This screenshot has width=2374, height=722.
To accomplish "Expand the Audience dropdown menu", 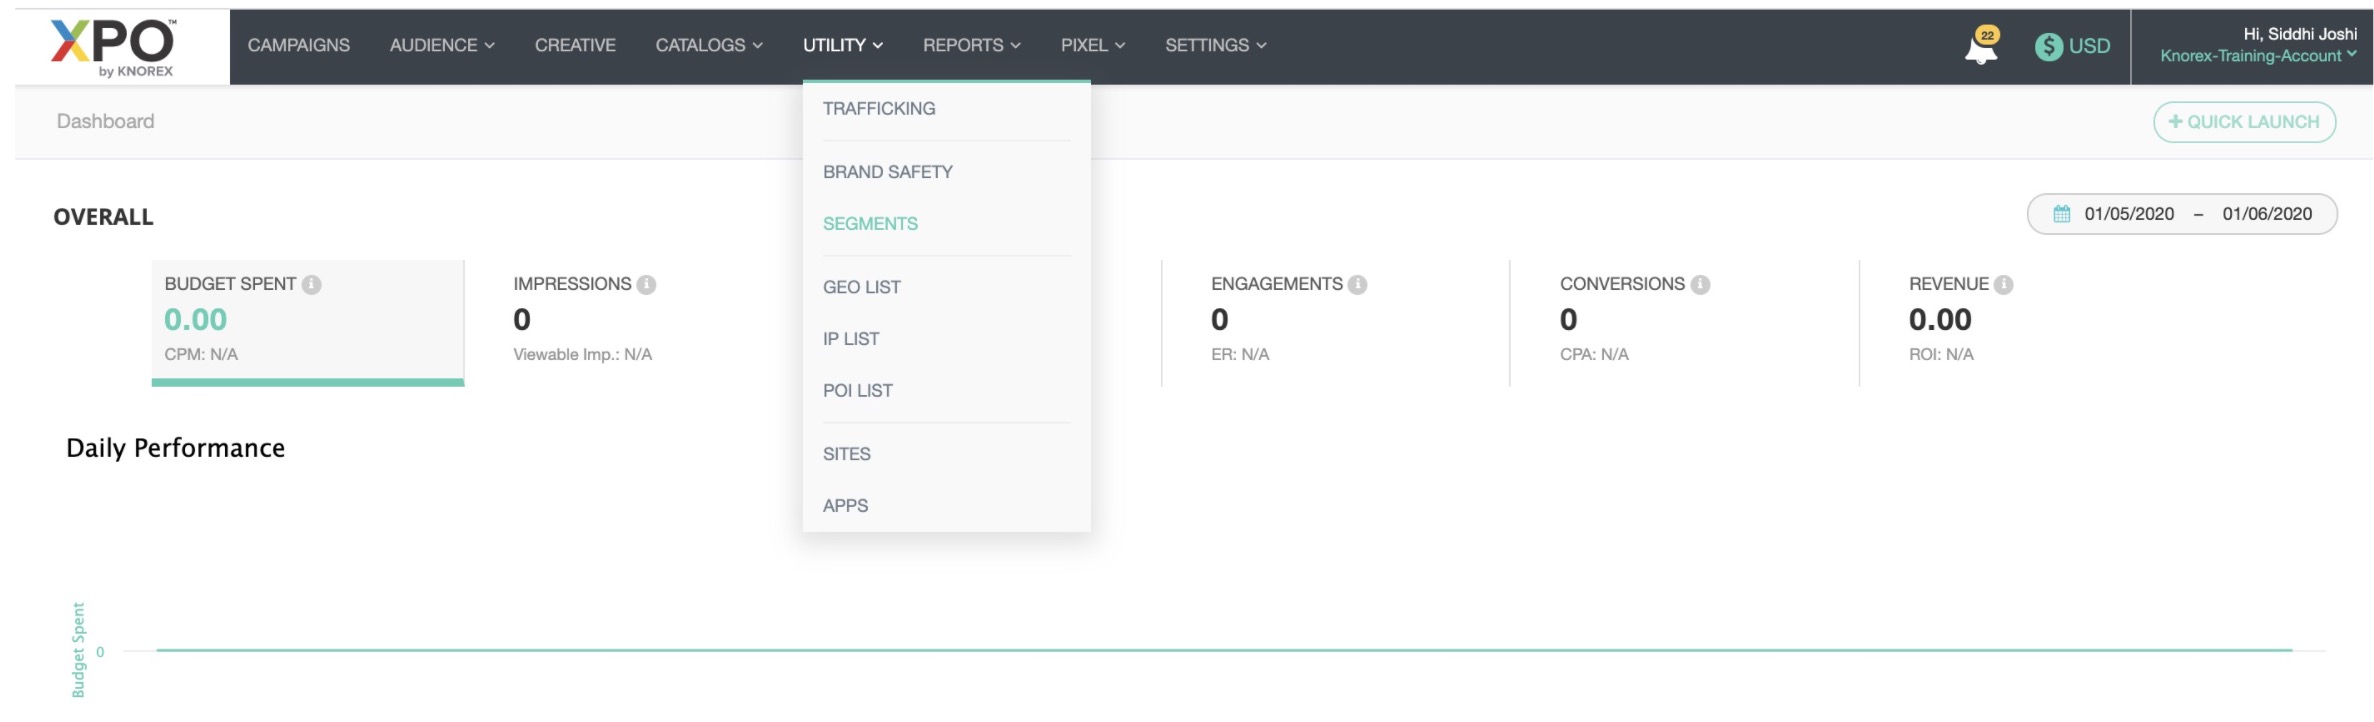I will click(442, 46).
